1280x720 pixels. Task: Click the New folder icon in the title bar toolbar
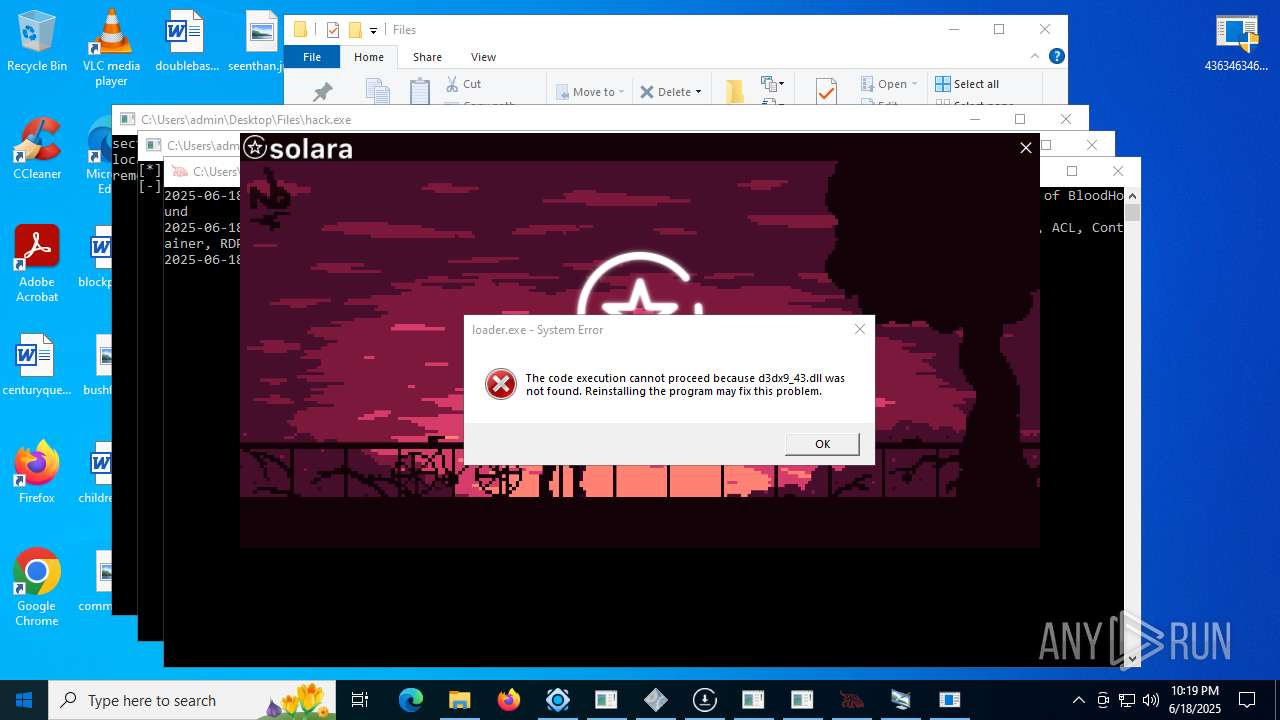pos(354,30)
